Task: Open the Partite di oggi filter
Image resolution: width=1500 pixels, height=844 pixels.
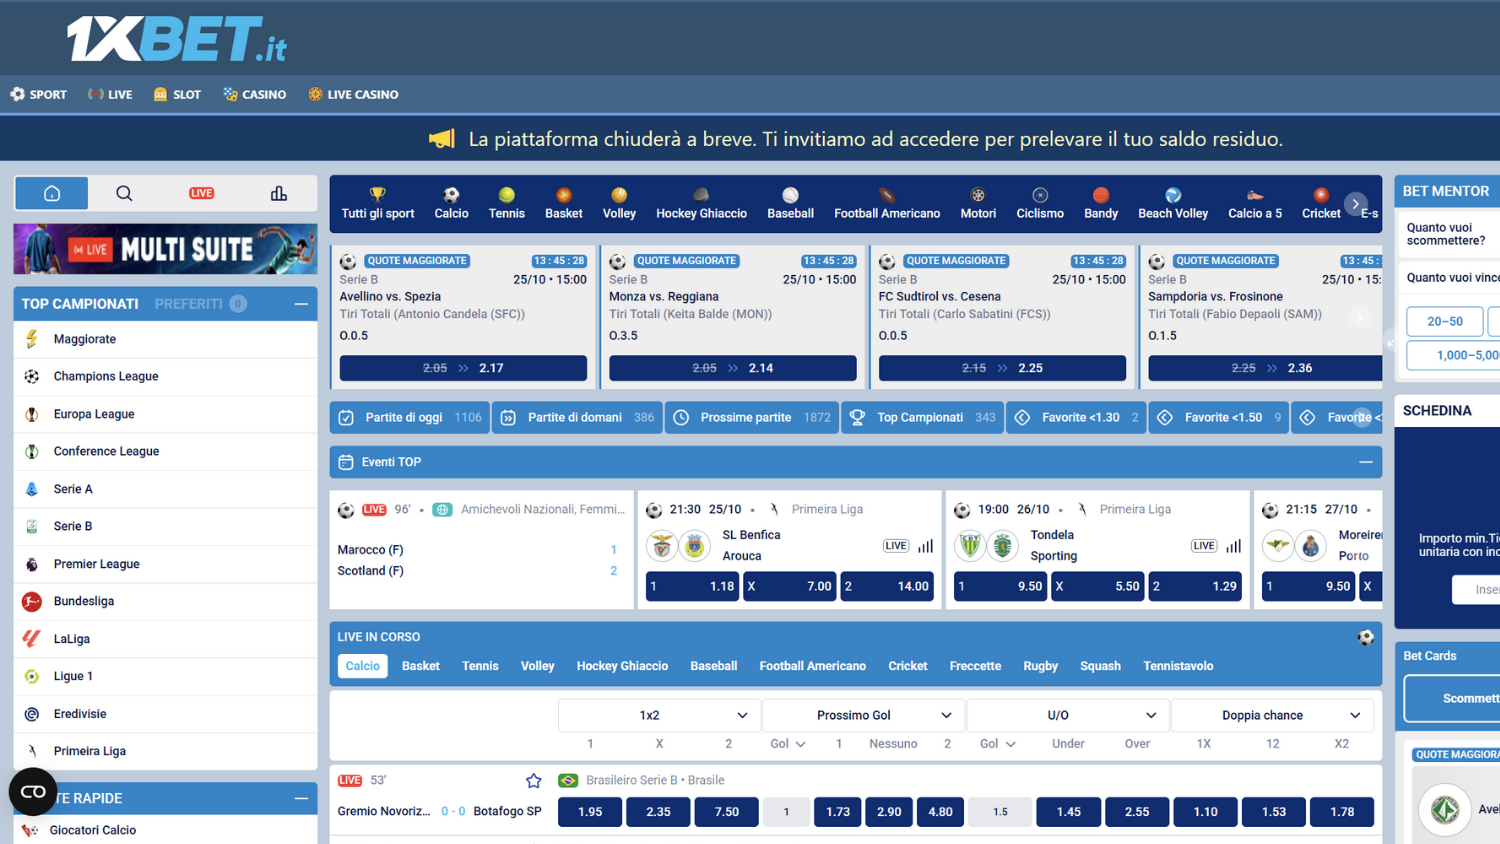Action: [x=409, y=417]
